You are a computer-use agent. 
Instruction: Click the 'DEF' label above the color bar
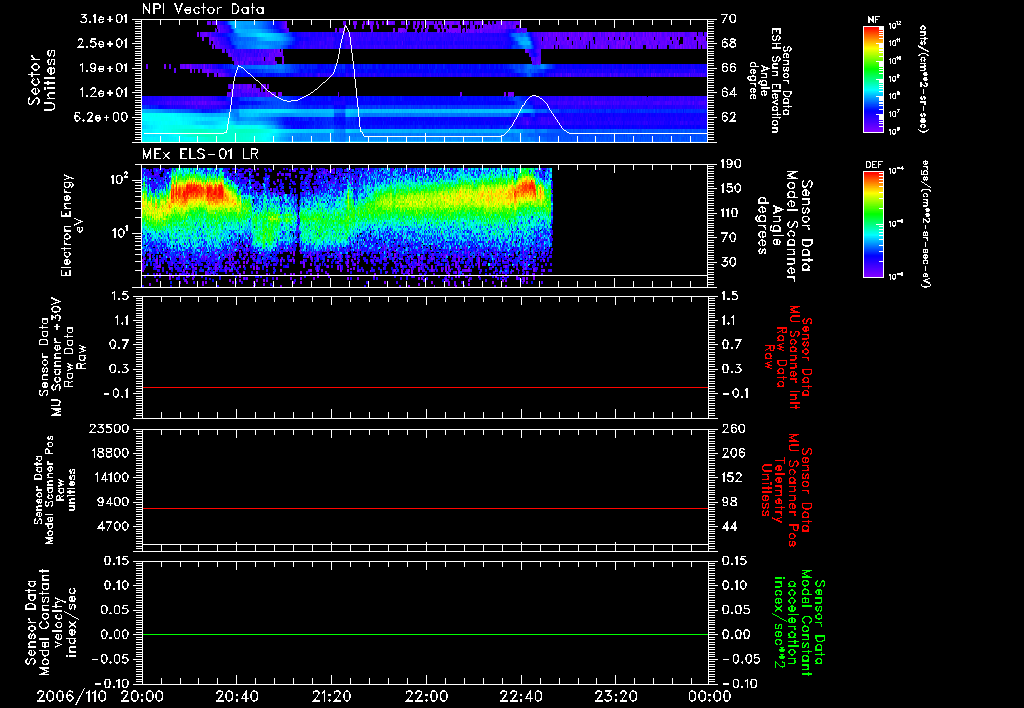[x=874, y=165]
